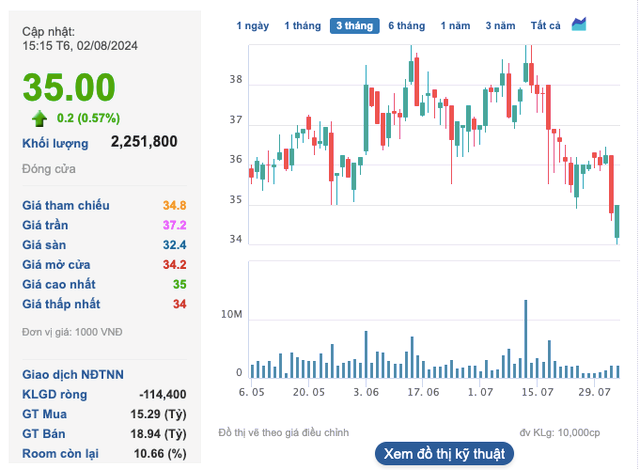Viewport: 640px width, 470px height.
Task: Show the '1 năm' chart period
Action: tap(456, 26)
